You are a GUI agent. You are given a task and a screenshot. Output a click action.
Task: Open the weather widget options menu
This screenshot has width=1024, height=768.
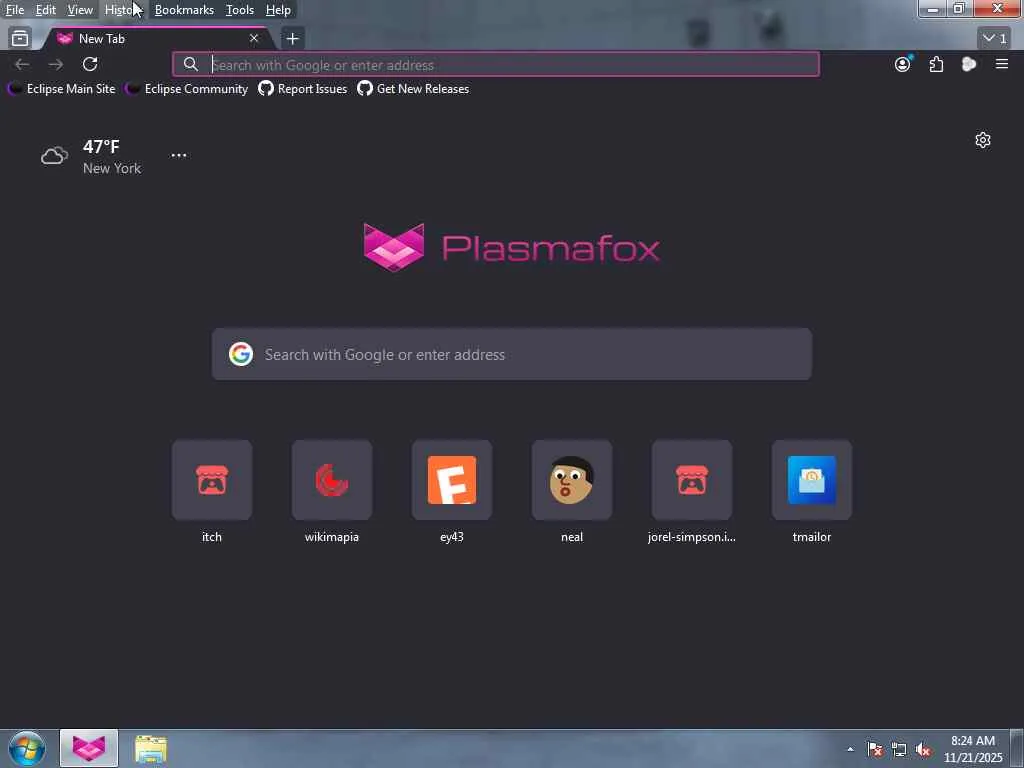[178, 155]
